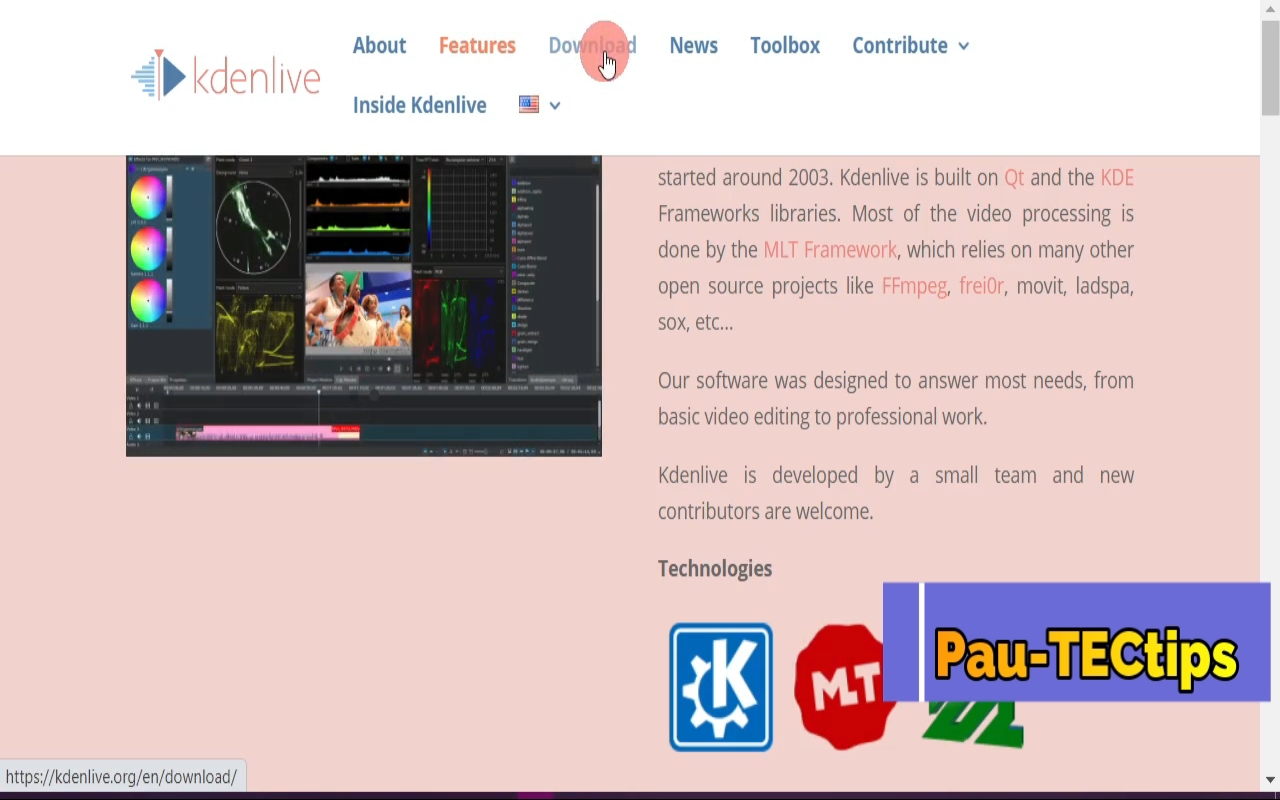
Task: Expand the Contribute dropdown menu
Action: coord(910,45)
